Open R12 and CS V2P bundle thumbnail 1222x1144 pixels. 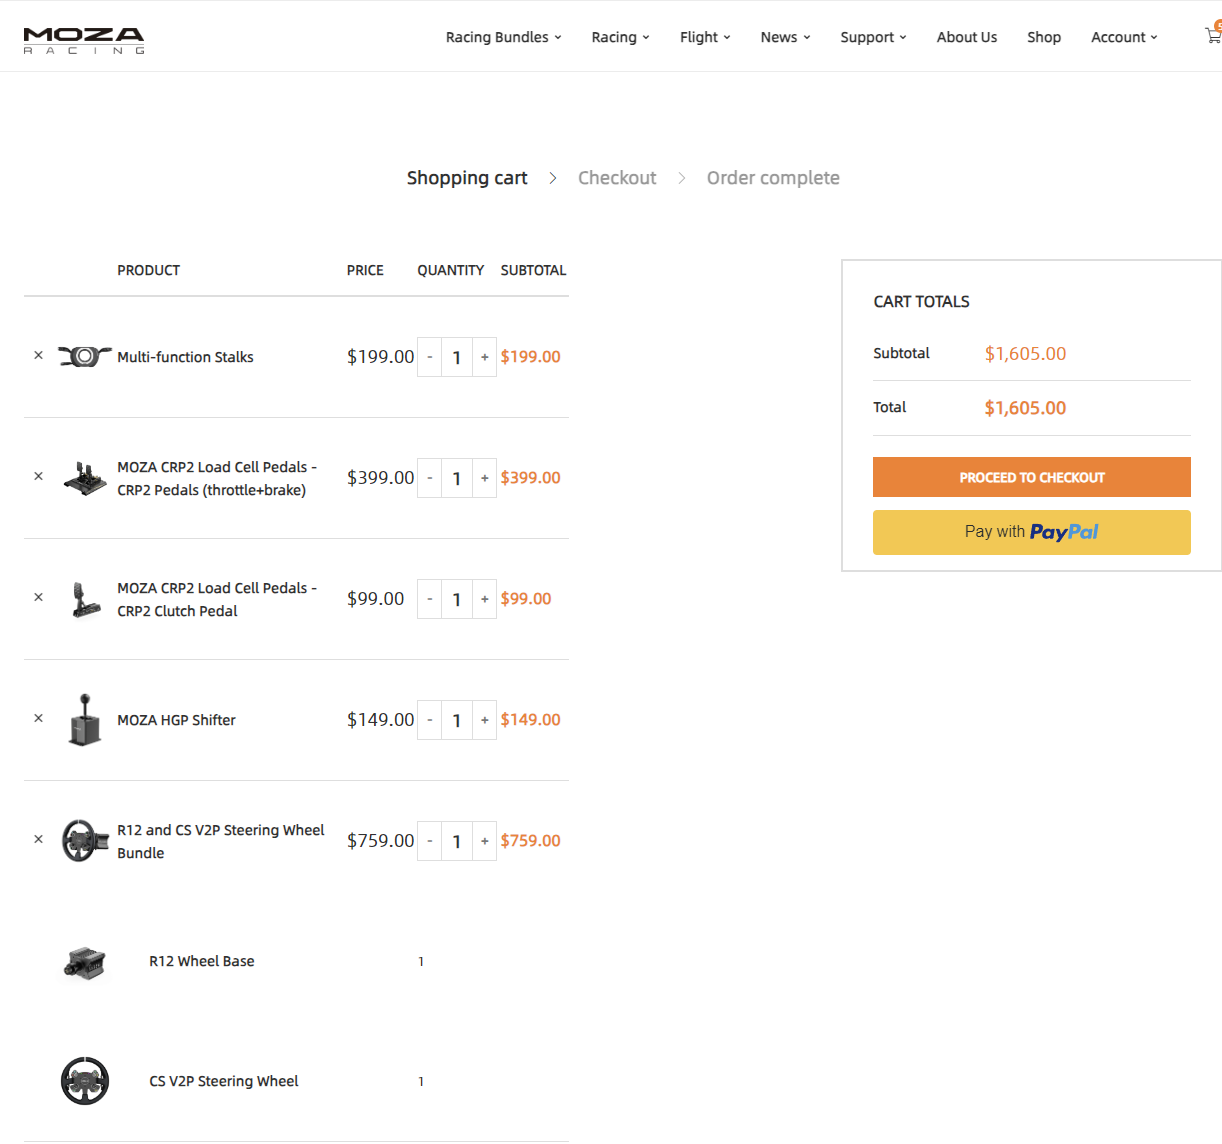[x=85, y=840]
